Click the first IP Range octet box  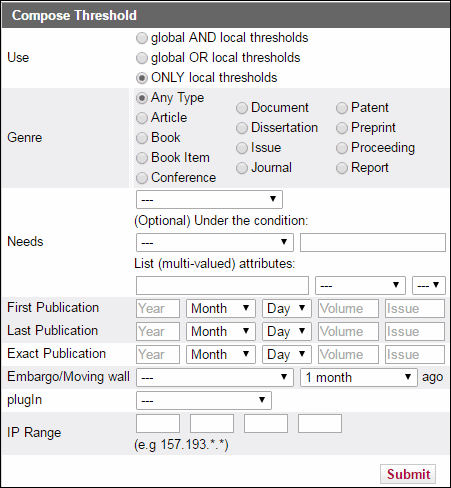pos(158,423)
